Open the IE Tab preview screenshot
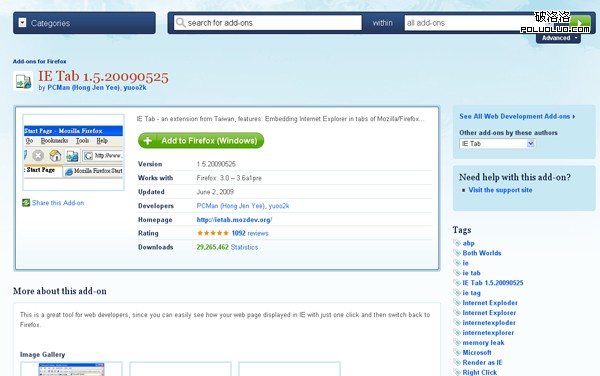The width and height of the screenshot is (600, 376). tap(73, 152)
